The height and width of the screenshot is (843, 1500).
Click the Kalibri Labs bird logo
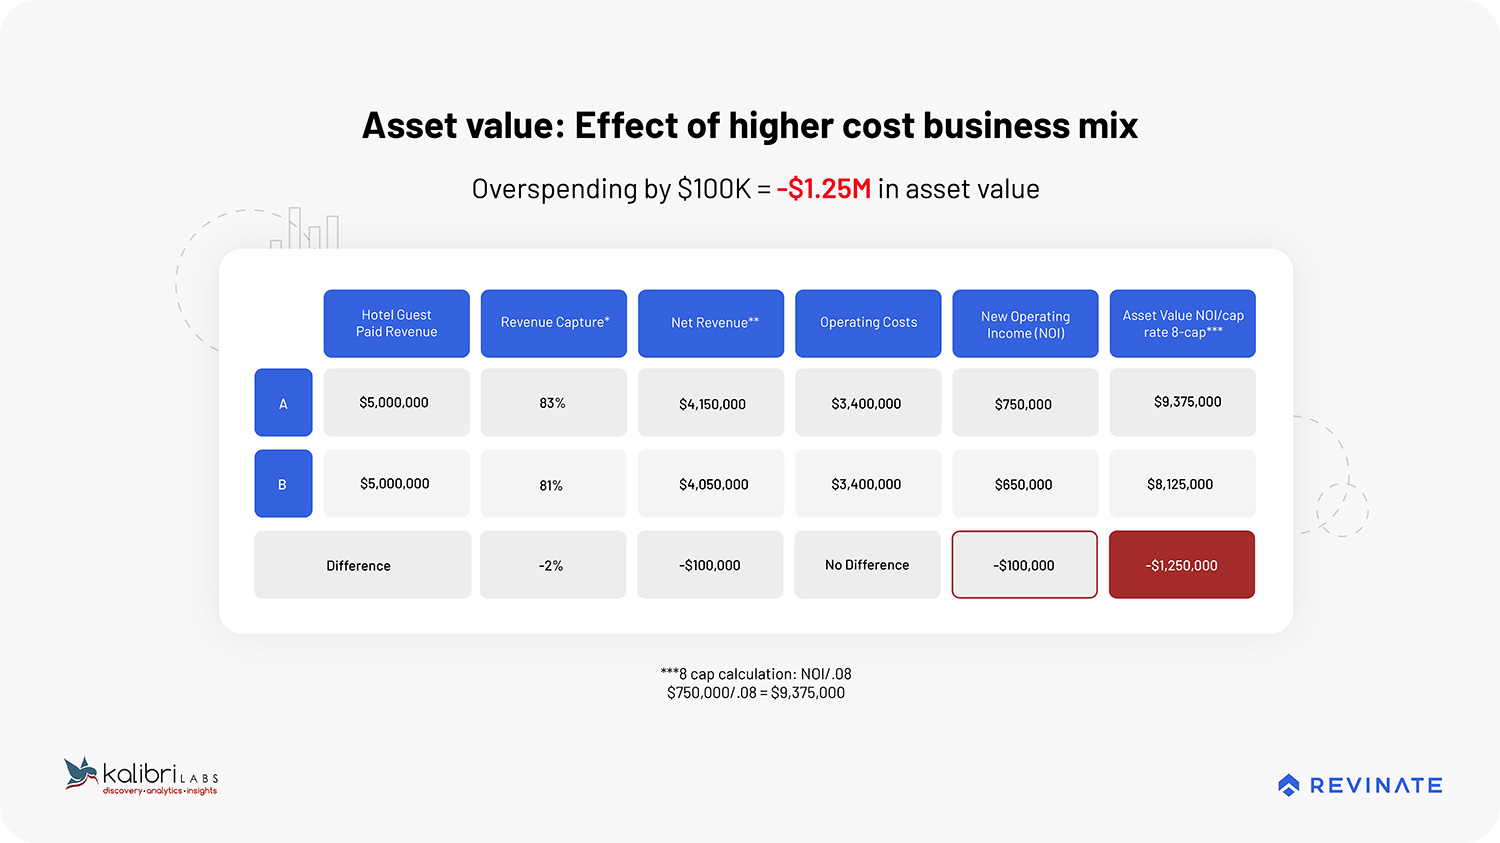[x=80, y=773]
